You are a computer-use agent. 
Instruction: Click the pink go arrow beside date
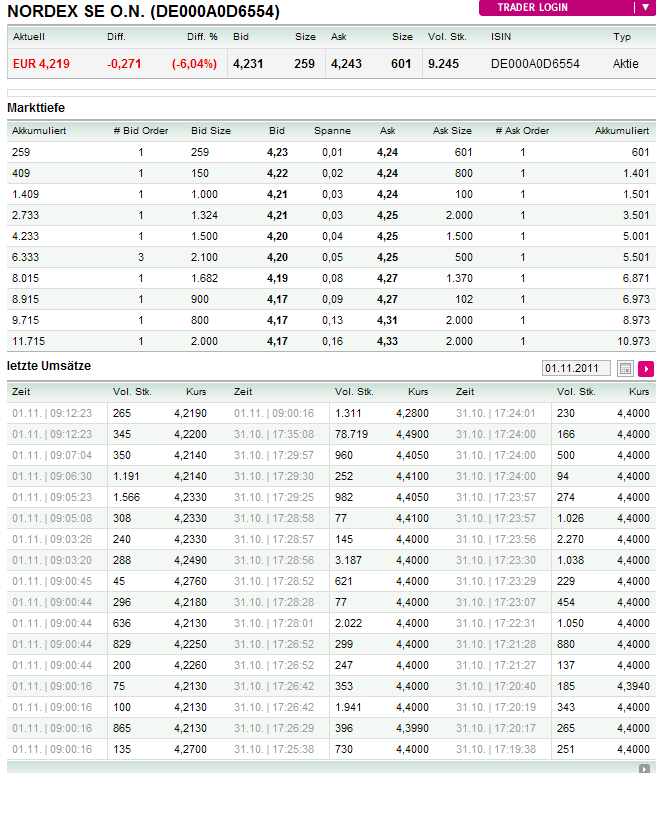click(645, 368)
